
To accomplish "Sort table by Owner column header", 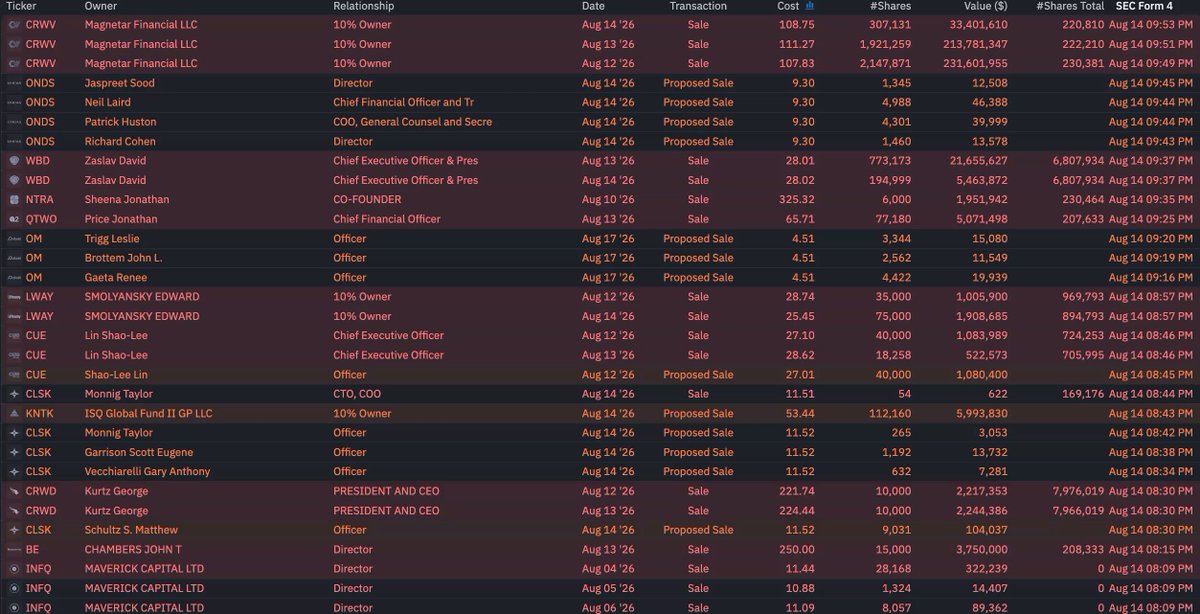I will click(101, 6).
